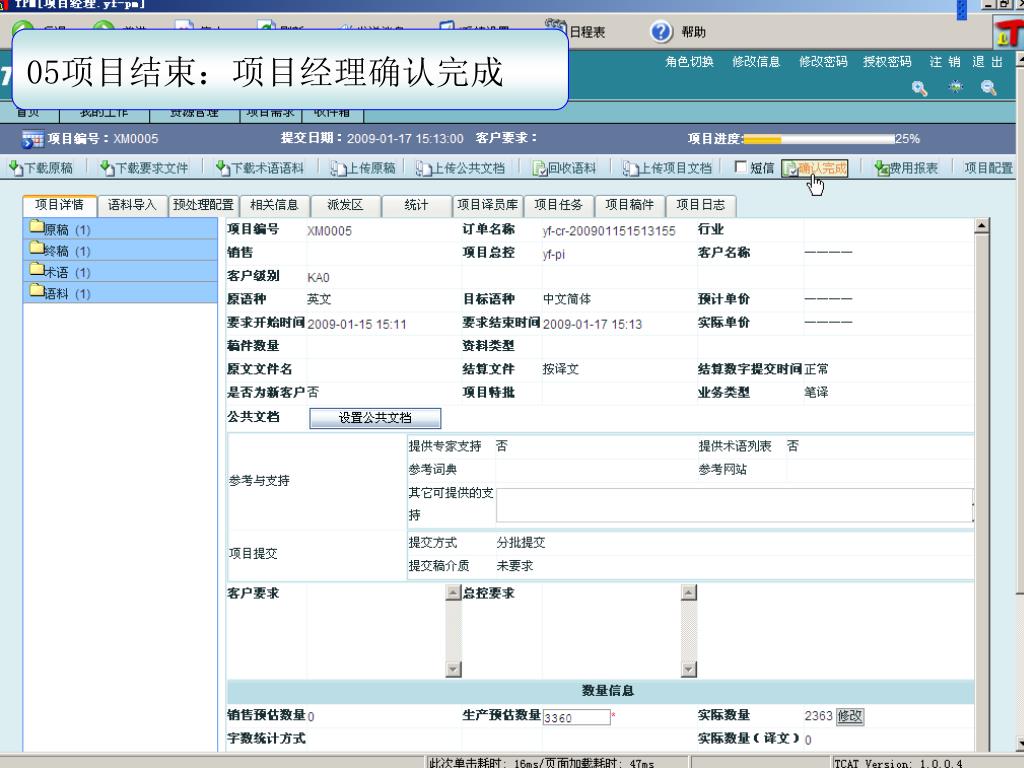The height and width of the screenshot is (768, 1024).
Task: Click 回收语料 toolbar item
Action: 564,168
